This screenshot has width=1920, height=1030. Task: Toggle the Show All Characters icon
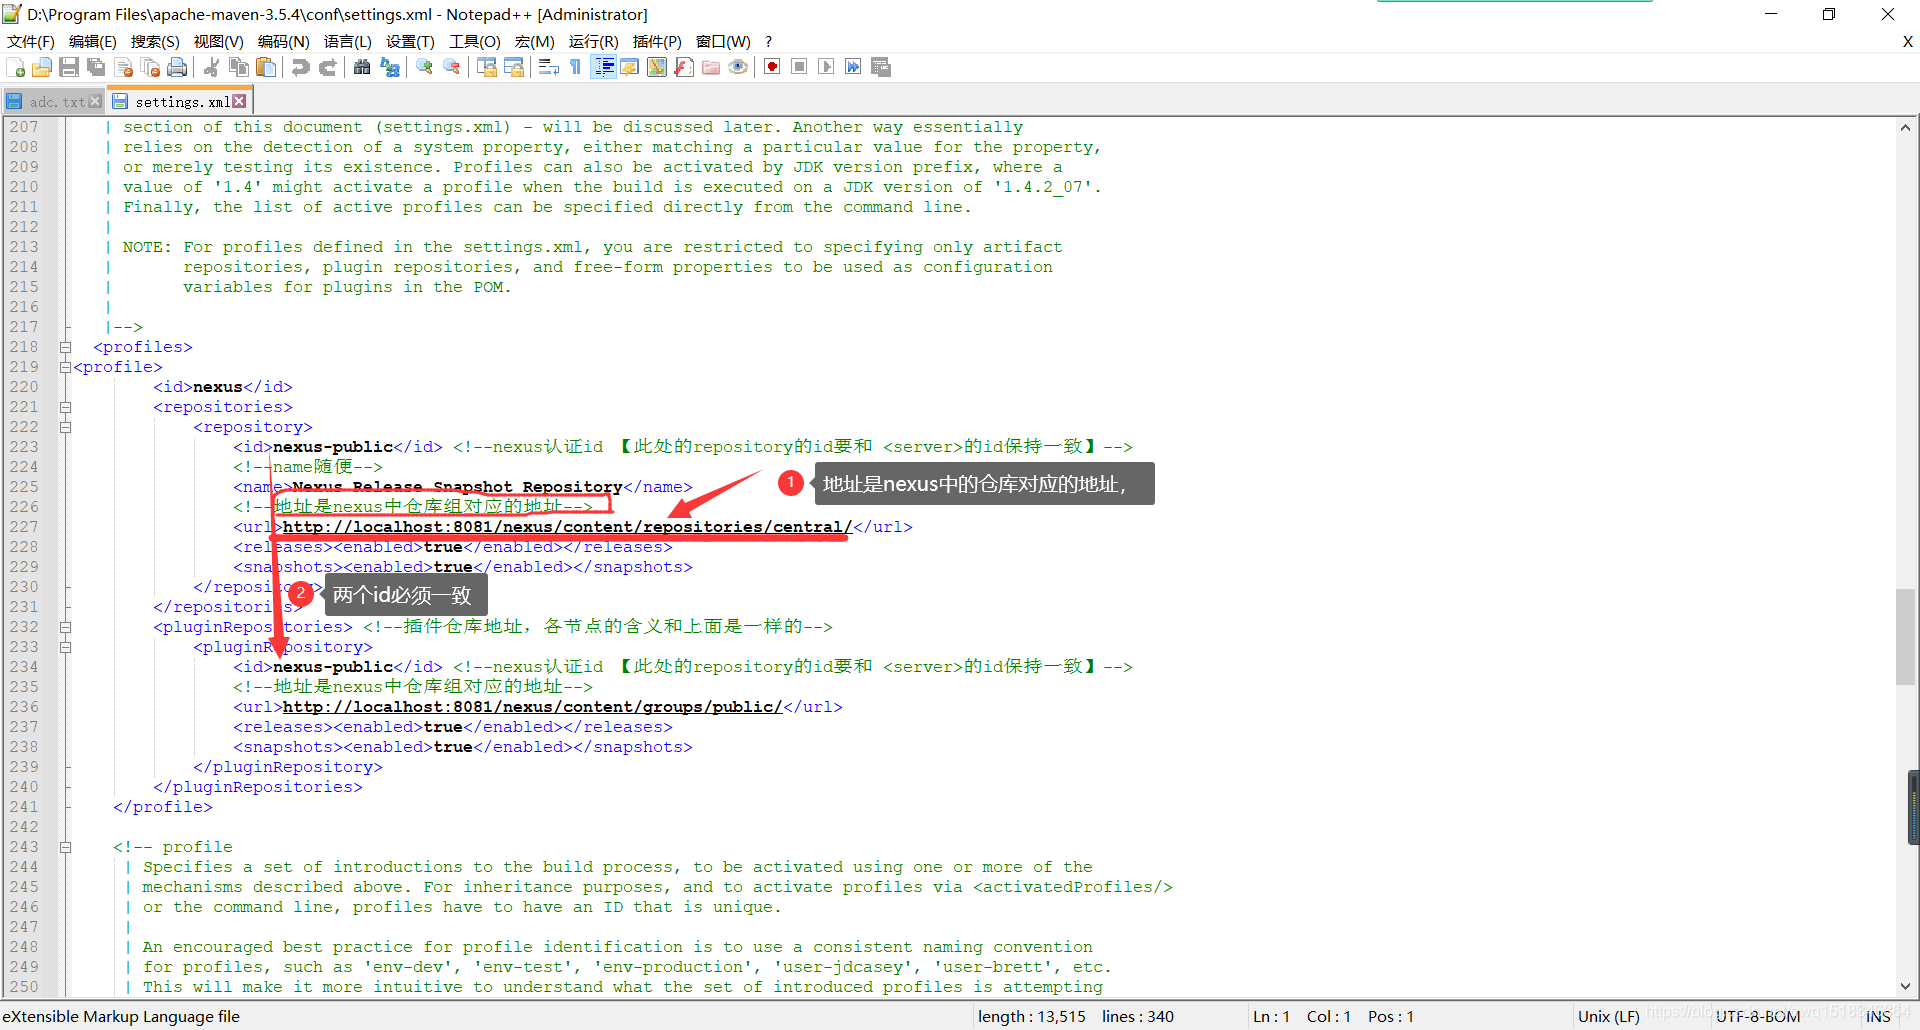click(x=575, y=67)
